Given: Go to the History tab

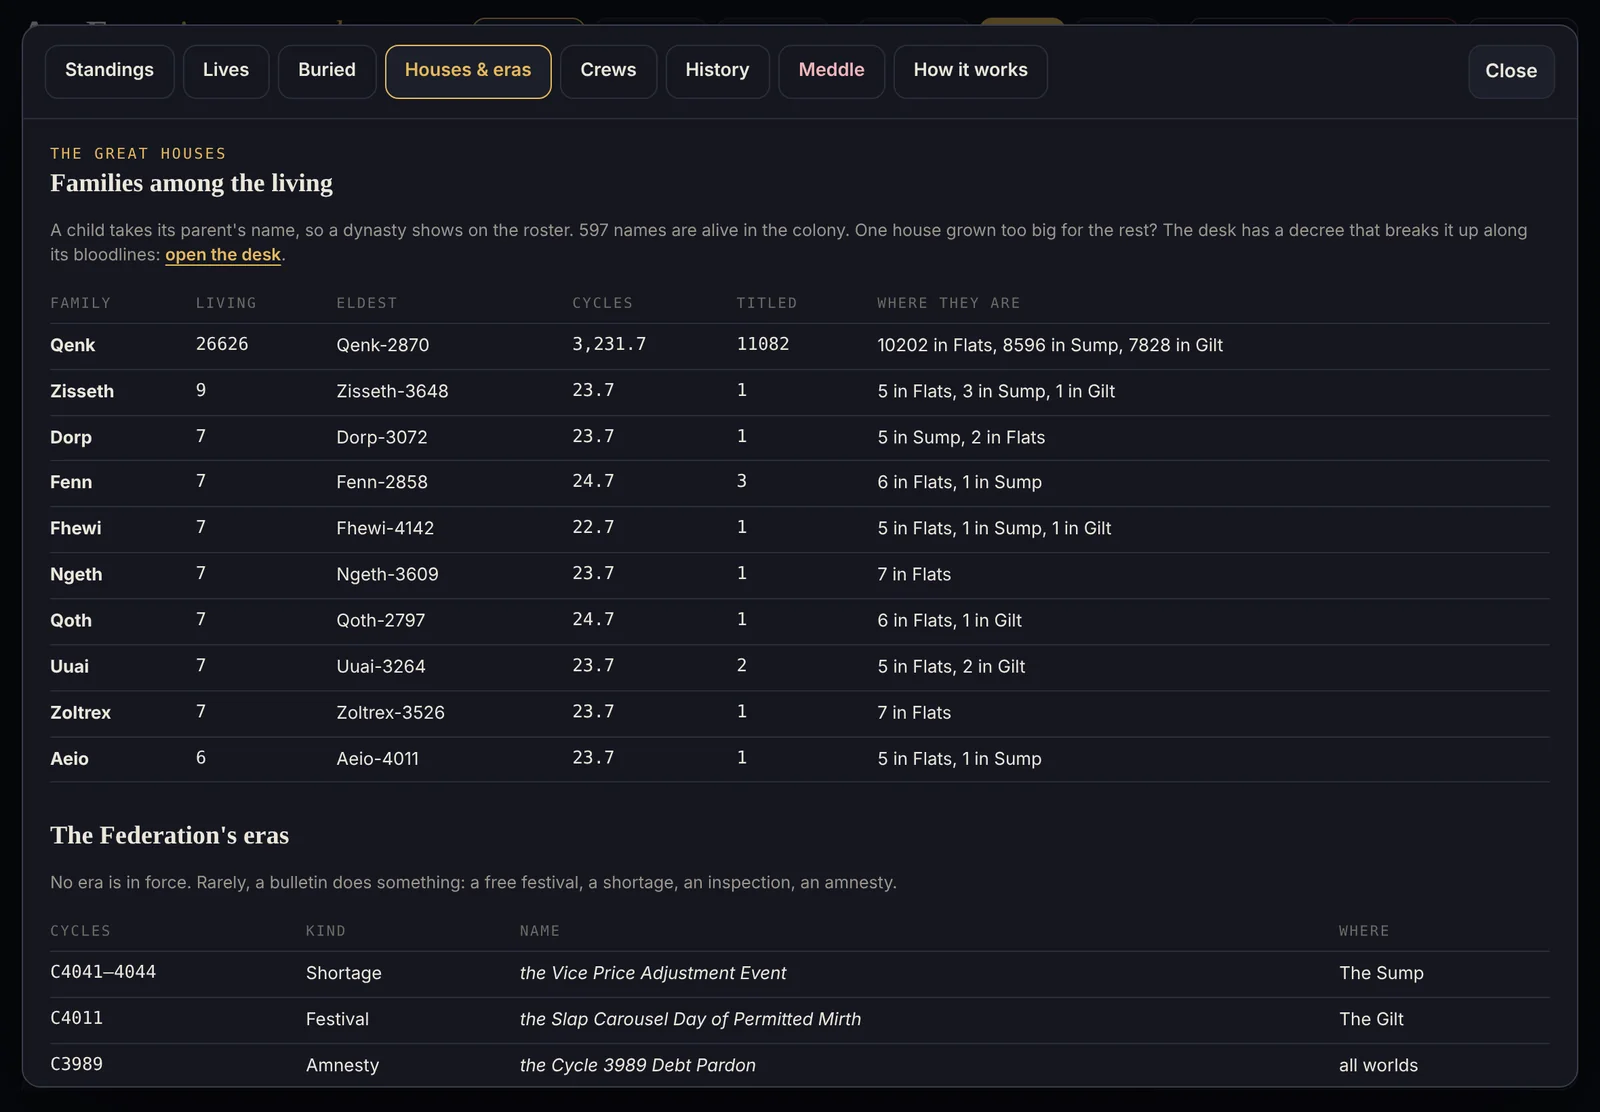Looking at the screenshot, I should click(x=717, y=71).
